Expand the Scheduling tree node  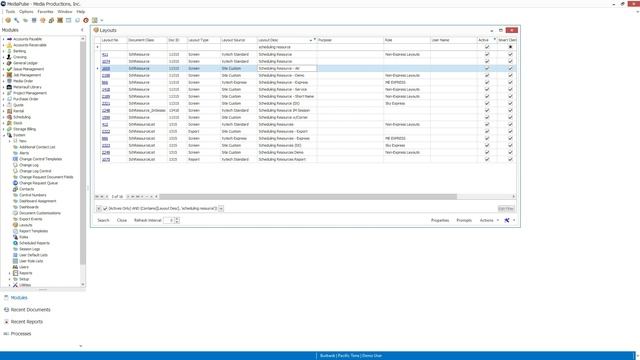4,117
